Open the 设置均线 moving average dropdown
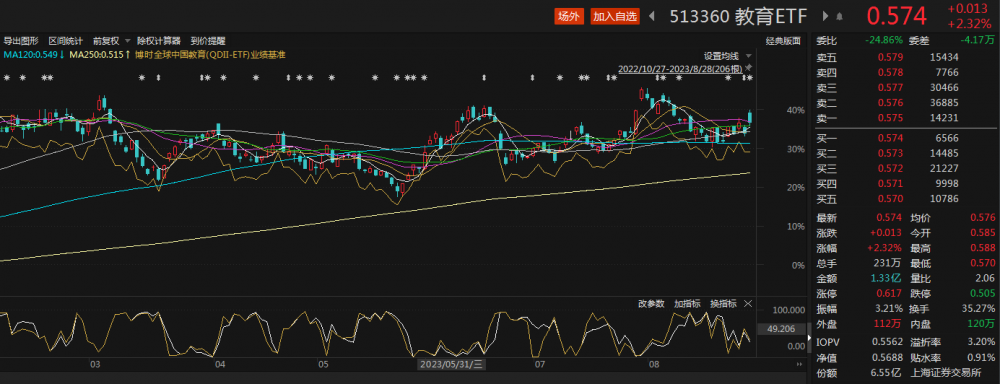Image resolution: width=1000 pixels, height=384 pixels. click(x=727, y=55)
